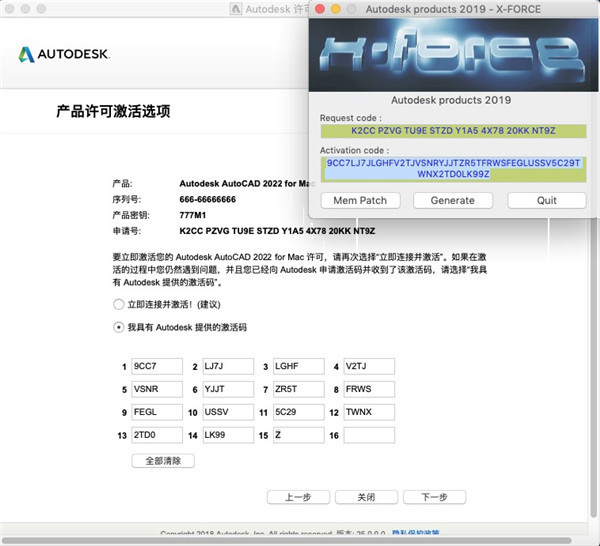Click activation field 9 containing FEGL
This screenshot has width=600, height=546.
click(x=157, y=412)
